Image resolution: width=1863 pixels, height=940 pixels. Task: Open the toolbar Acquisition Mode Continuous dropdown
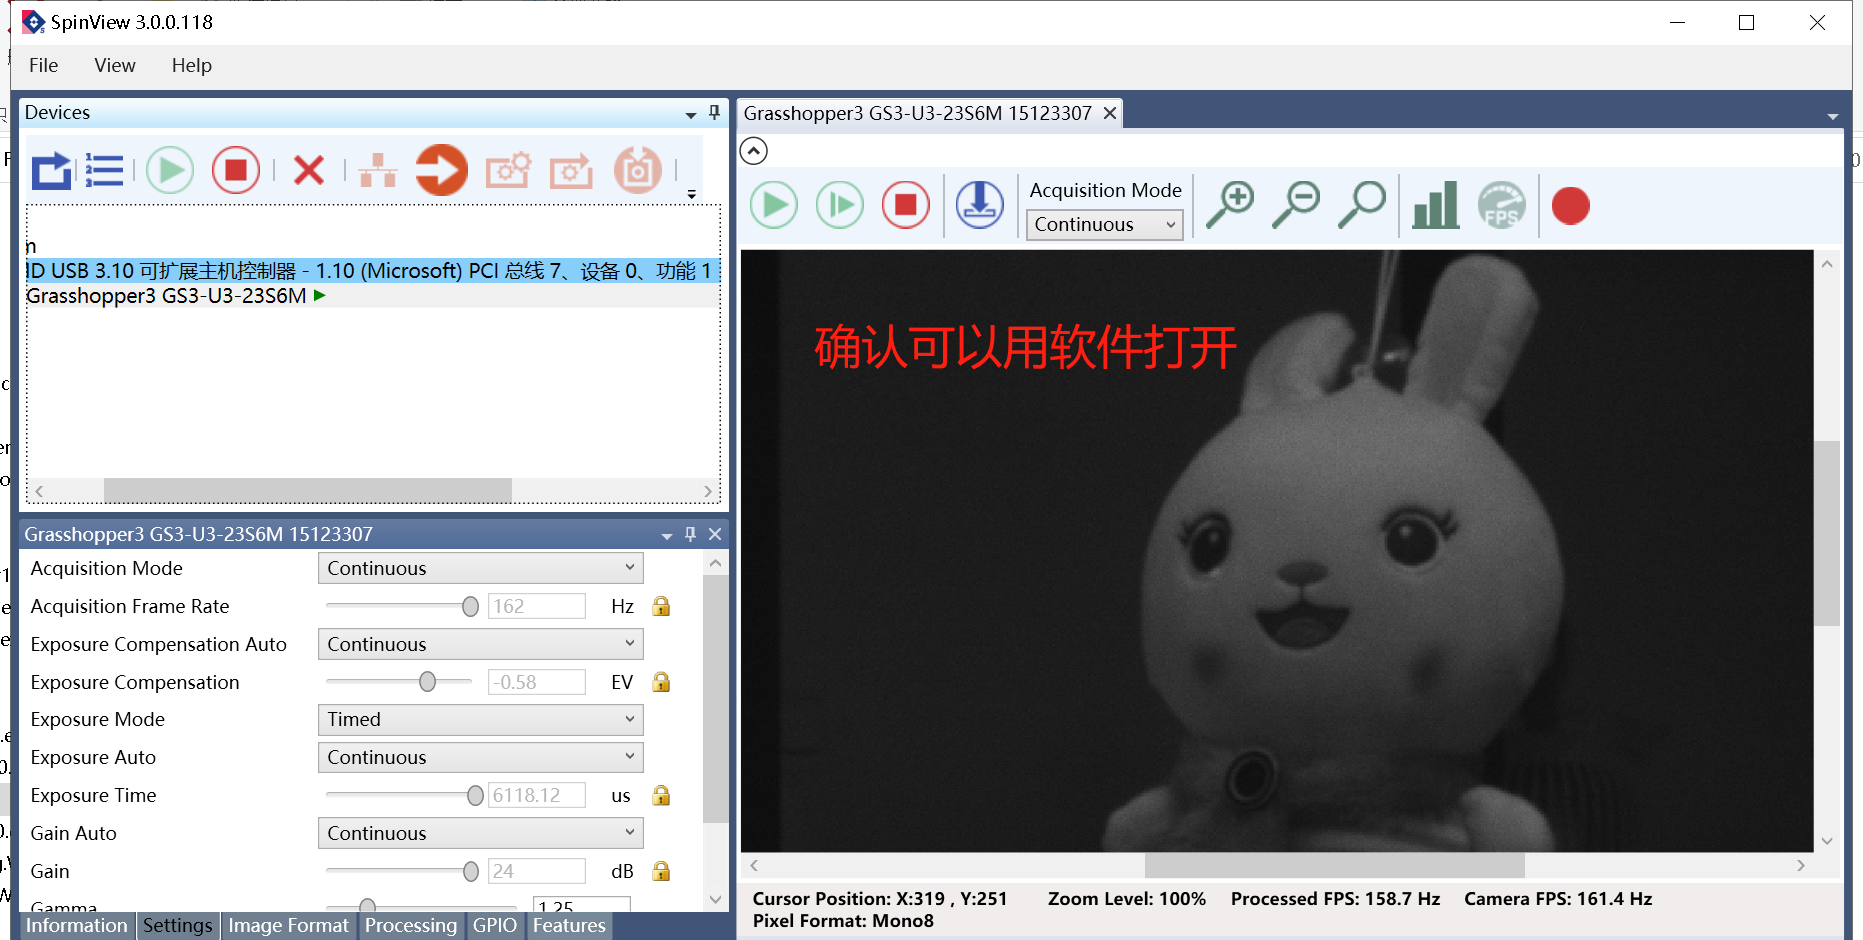[1104, 224]
